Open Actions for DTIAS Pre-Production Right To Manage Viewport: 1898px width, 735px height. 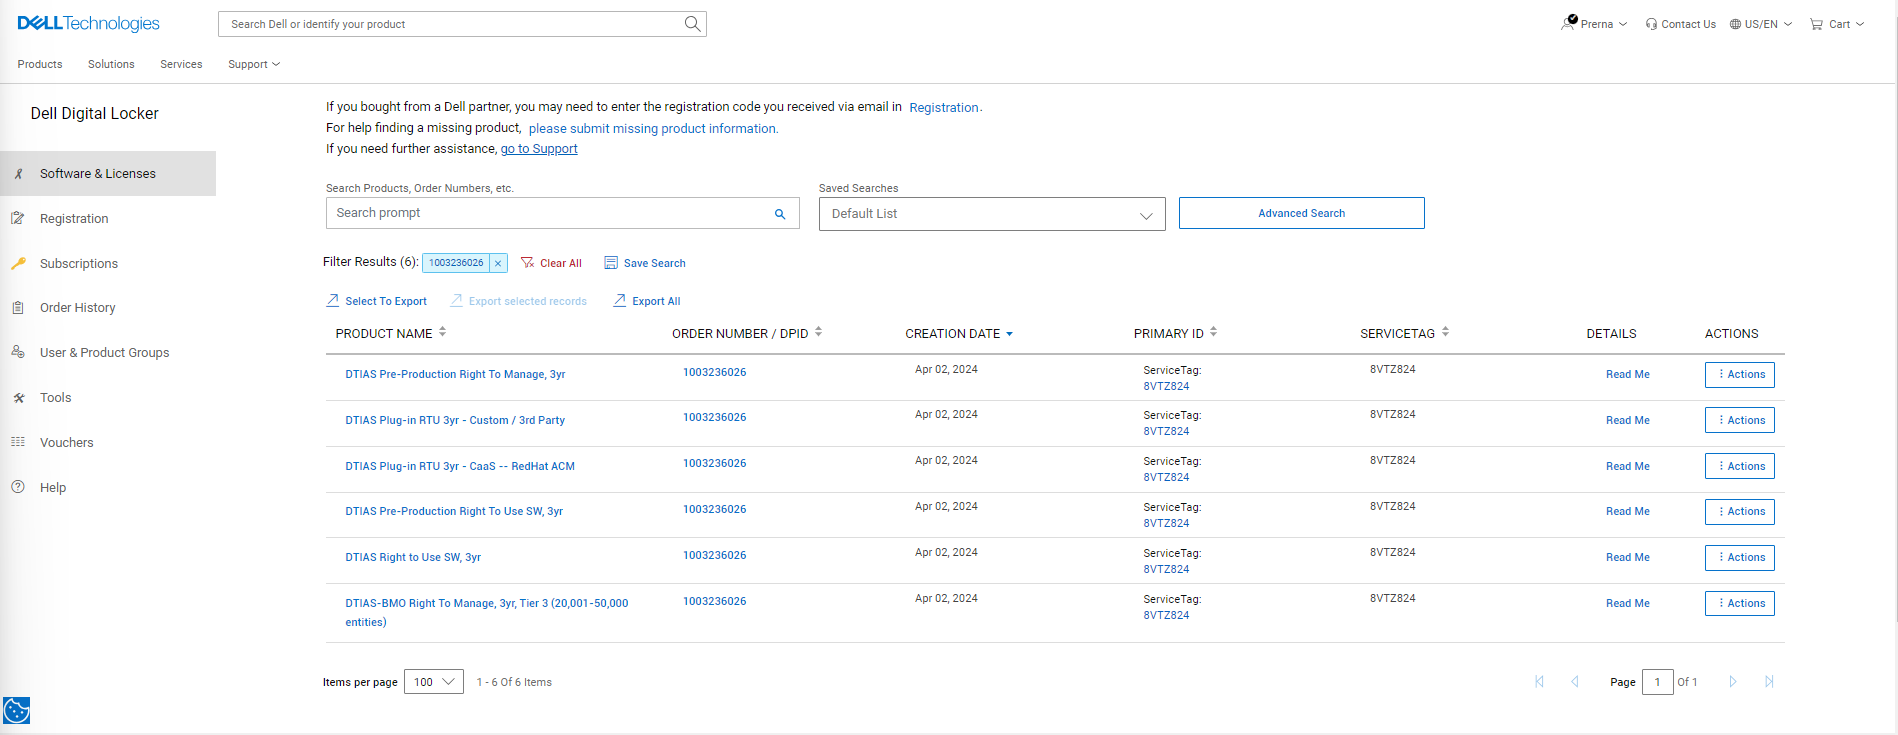coord(1740,374)
